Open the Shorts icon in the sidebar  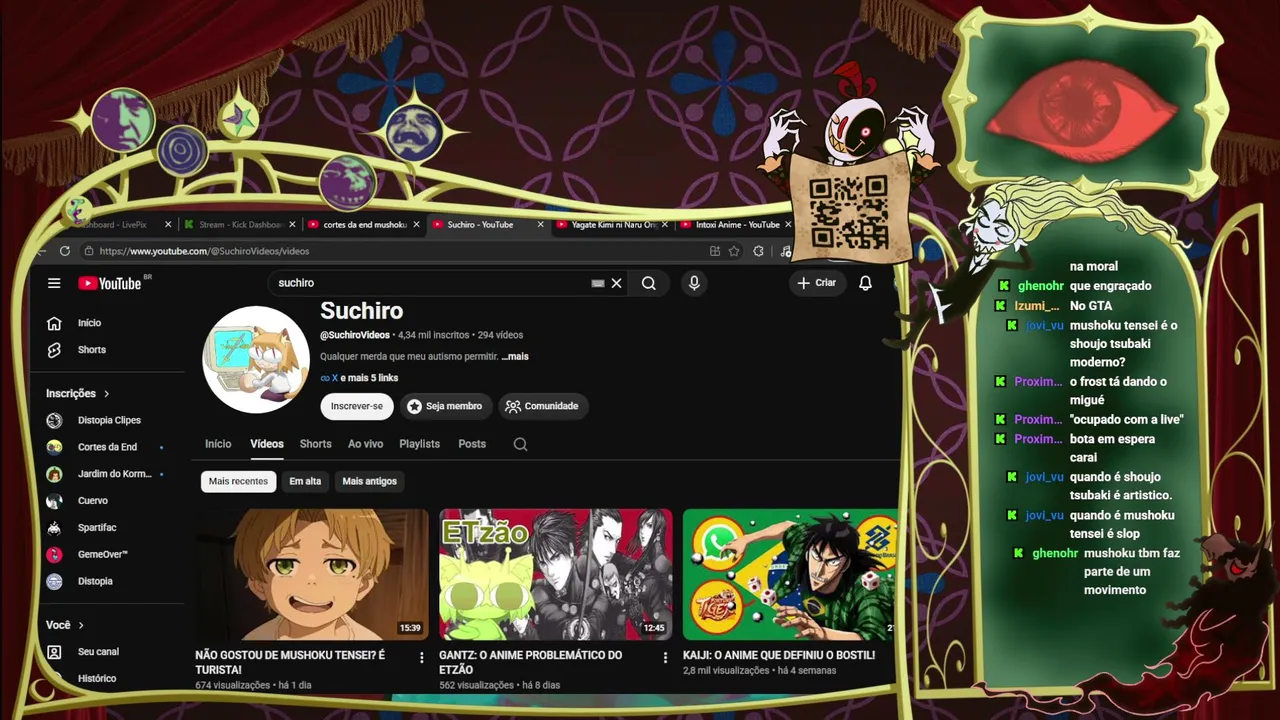[x=55, y=350]
